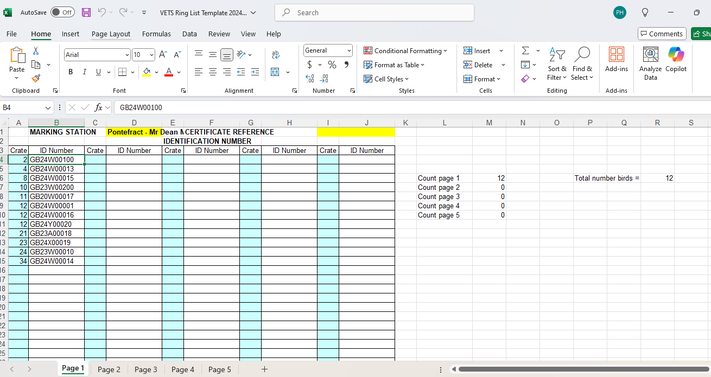Viewport: 711px width, 377px height.
Task: Decrease font size with smaller A
Action: click(x=177, y=55)
